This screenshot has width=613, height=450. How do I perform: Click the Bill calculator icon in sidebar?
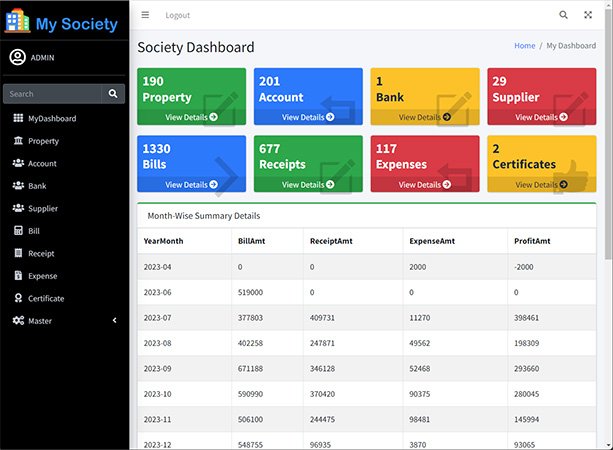[x=18, y=231]
